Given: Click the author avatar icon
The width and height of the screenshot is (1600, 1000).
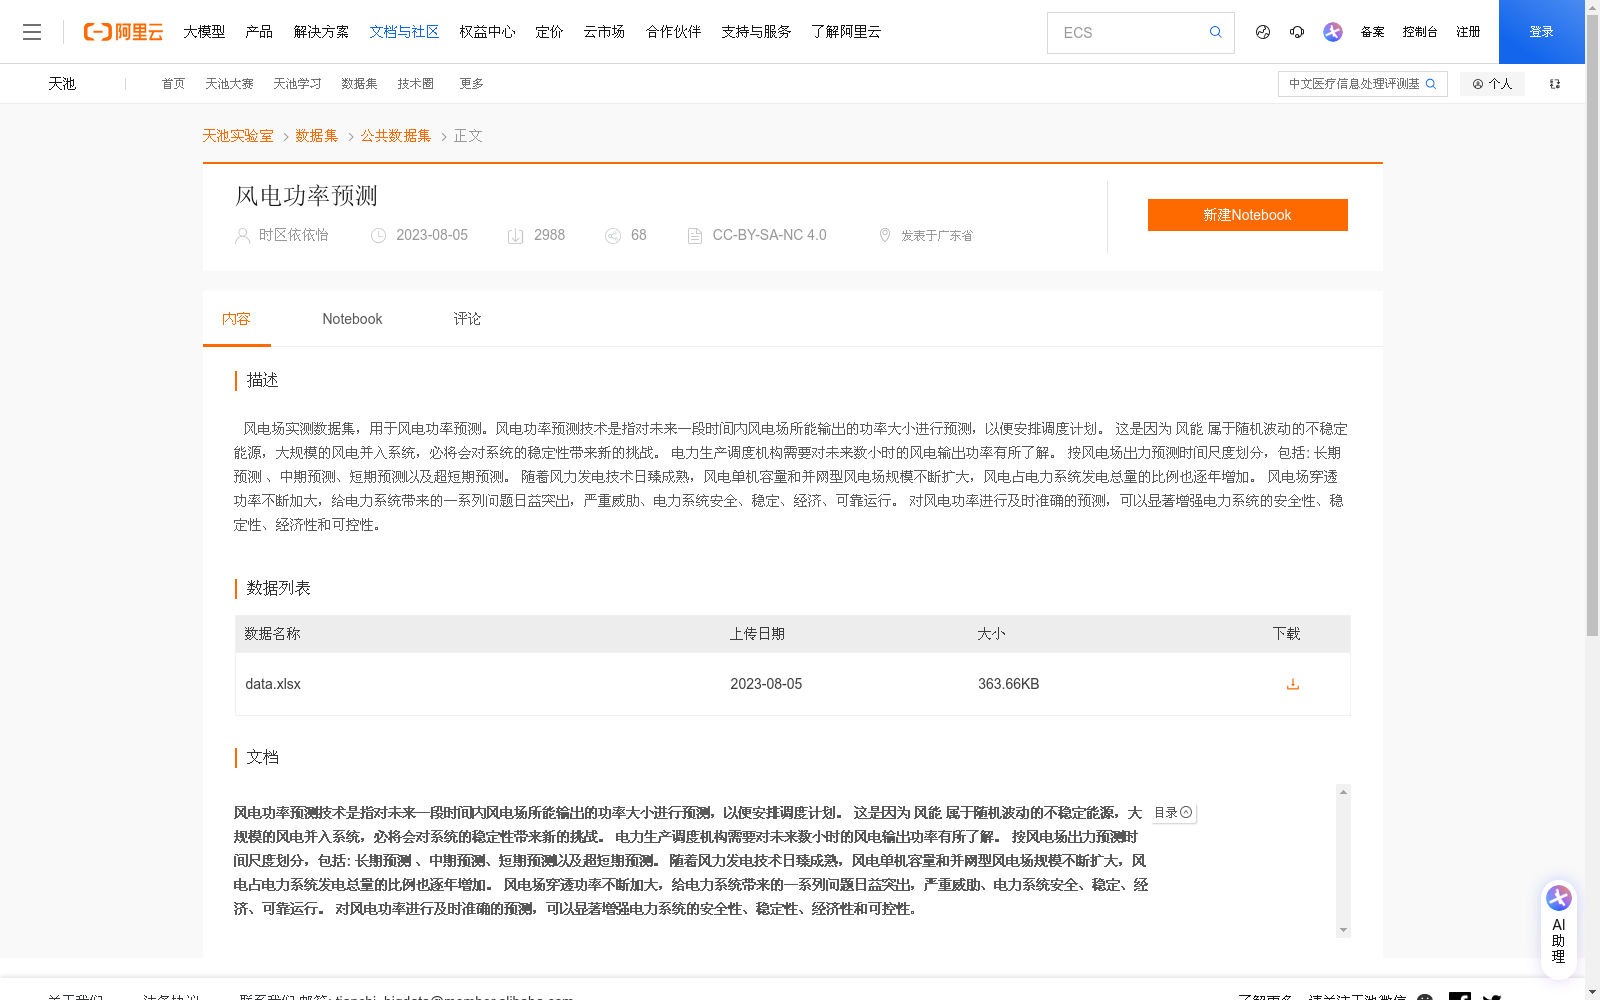Looking at the screenshot, I should [242, 236].
